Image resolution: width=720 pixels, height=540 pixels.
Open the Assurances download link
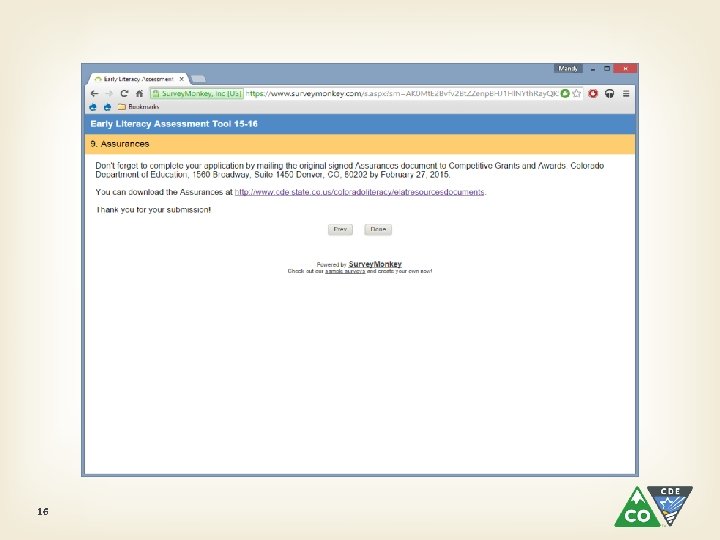(359, 192)
